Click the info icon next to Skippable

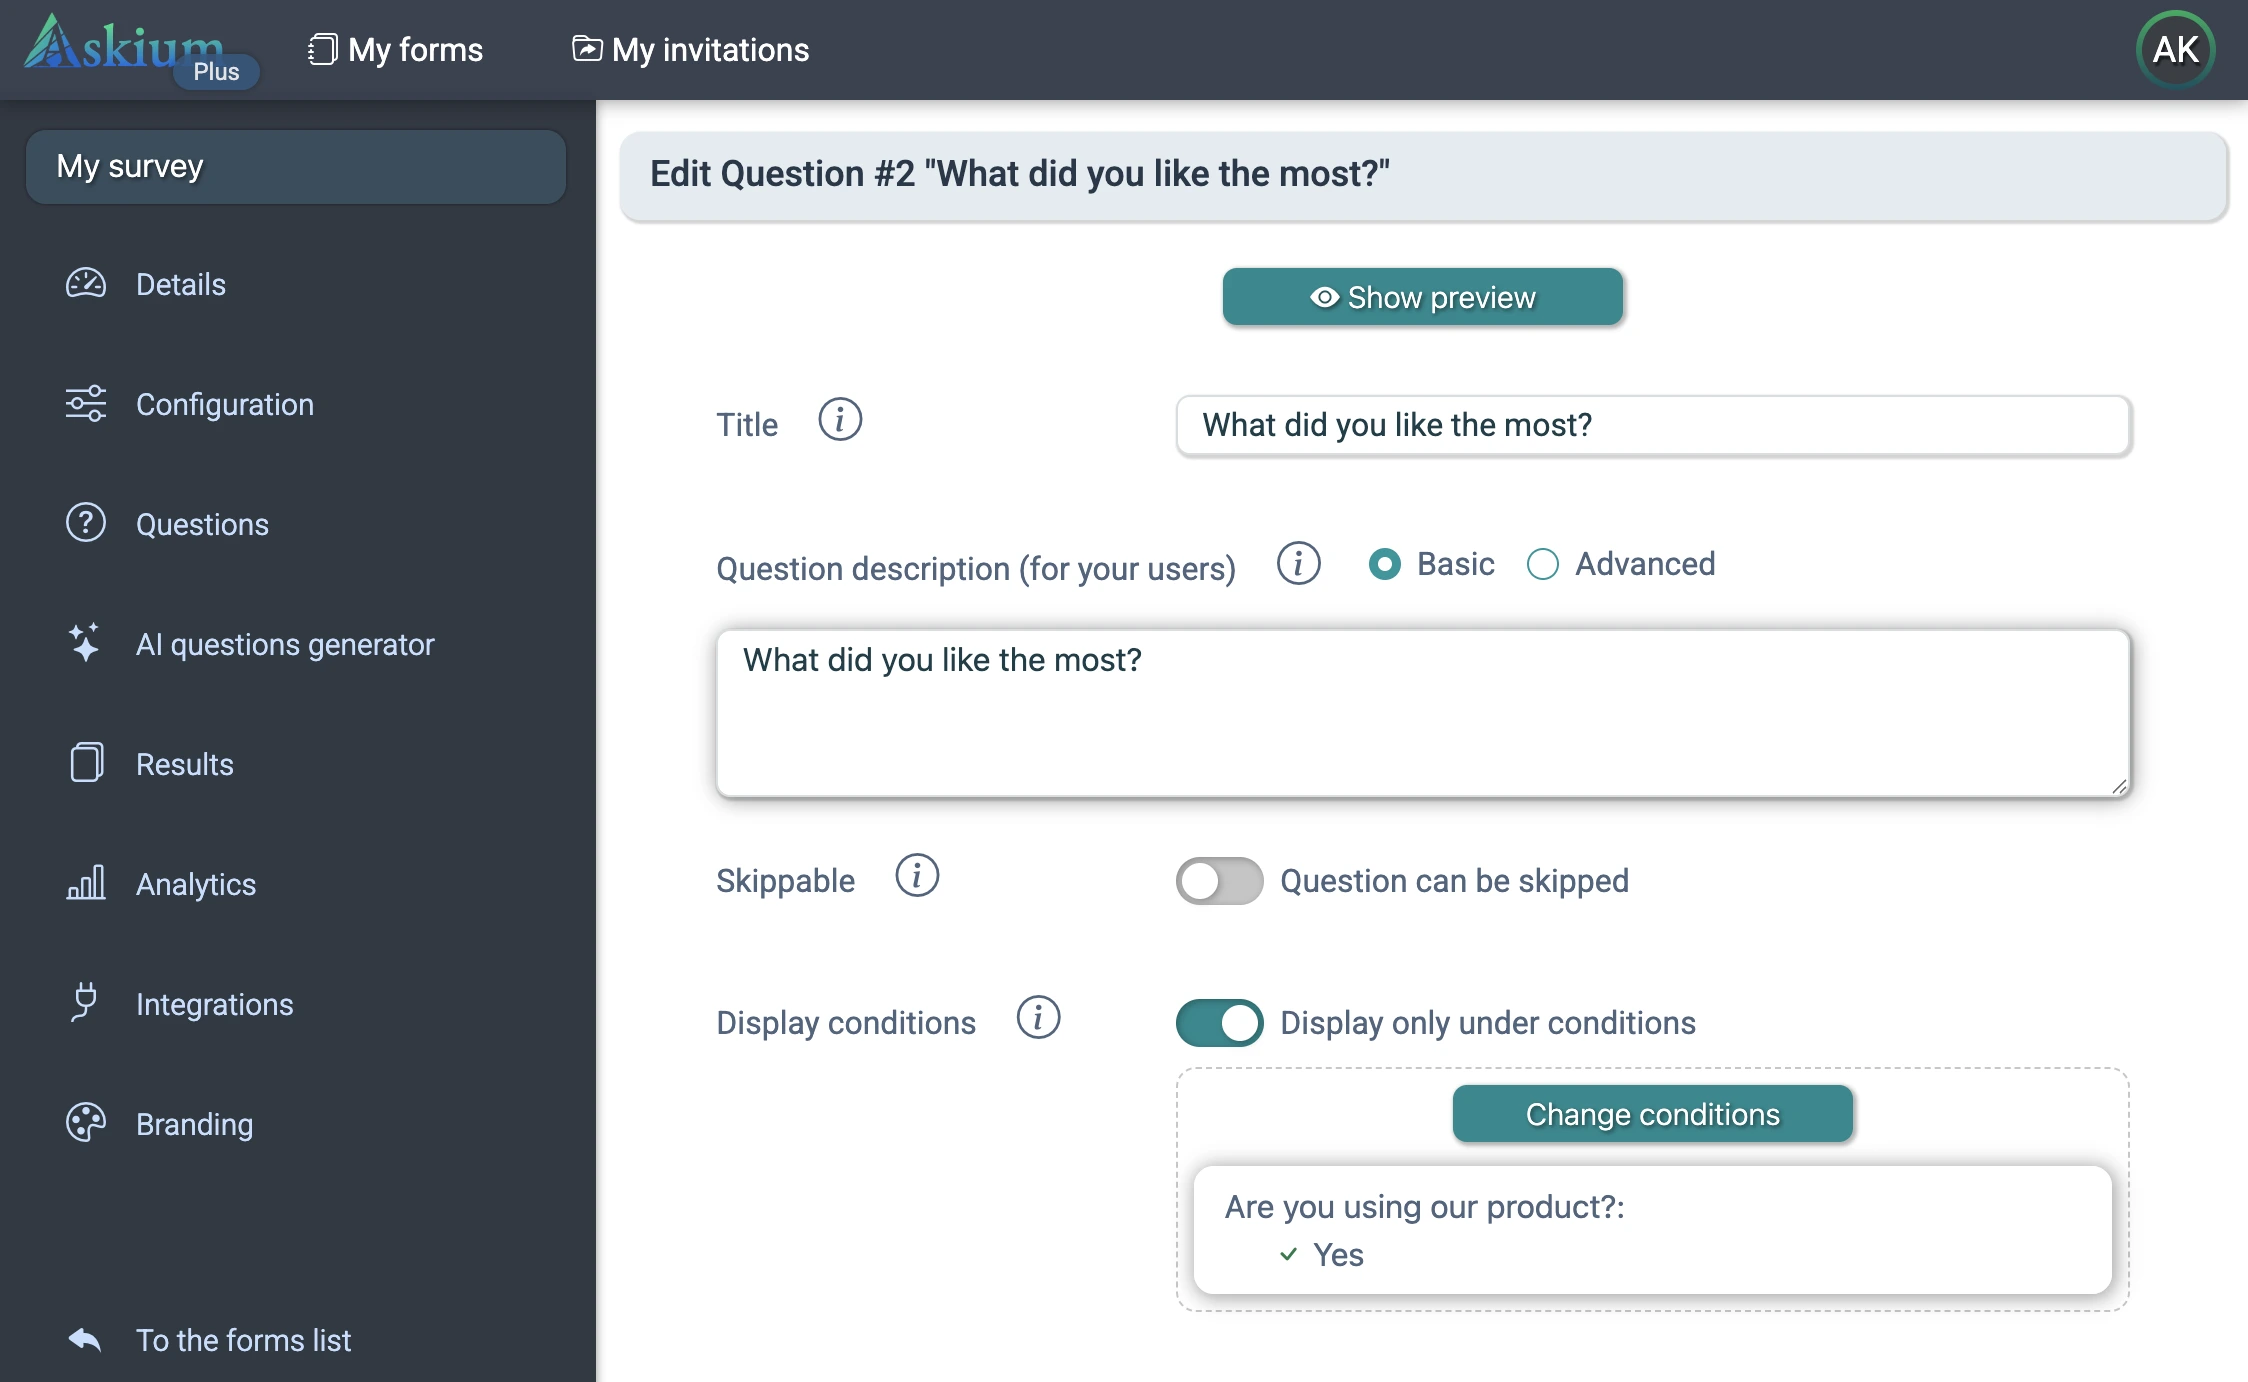pos(917,876)
